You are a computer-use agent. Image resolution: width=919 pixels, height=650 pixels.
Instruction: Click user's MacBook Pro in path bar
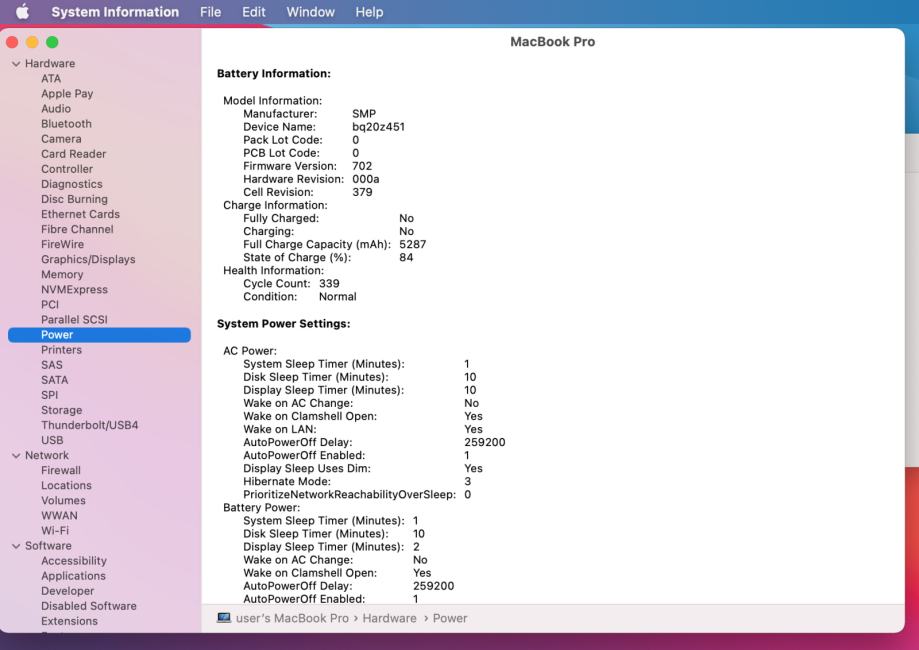pos(292,618)
